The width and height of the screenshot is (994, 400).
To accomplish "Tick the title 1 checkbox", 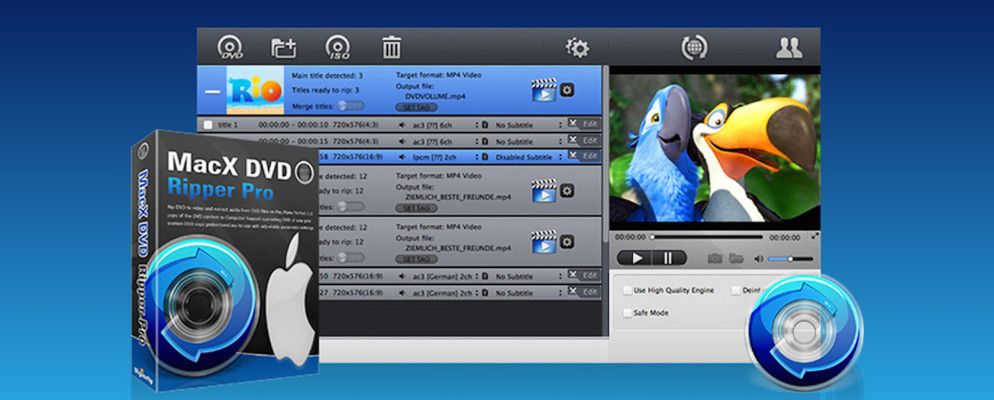I will [x=208, y=125].
